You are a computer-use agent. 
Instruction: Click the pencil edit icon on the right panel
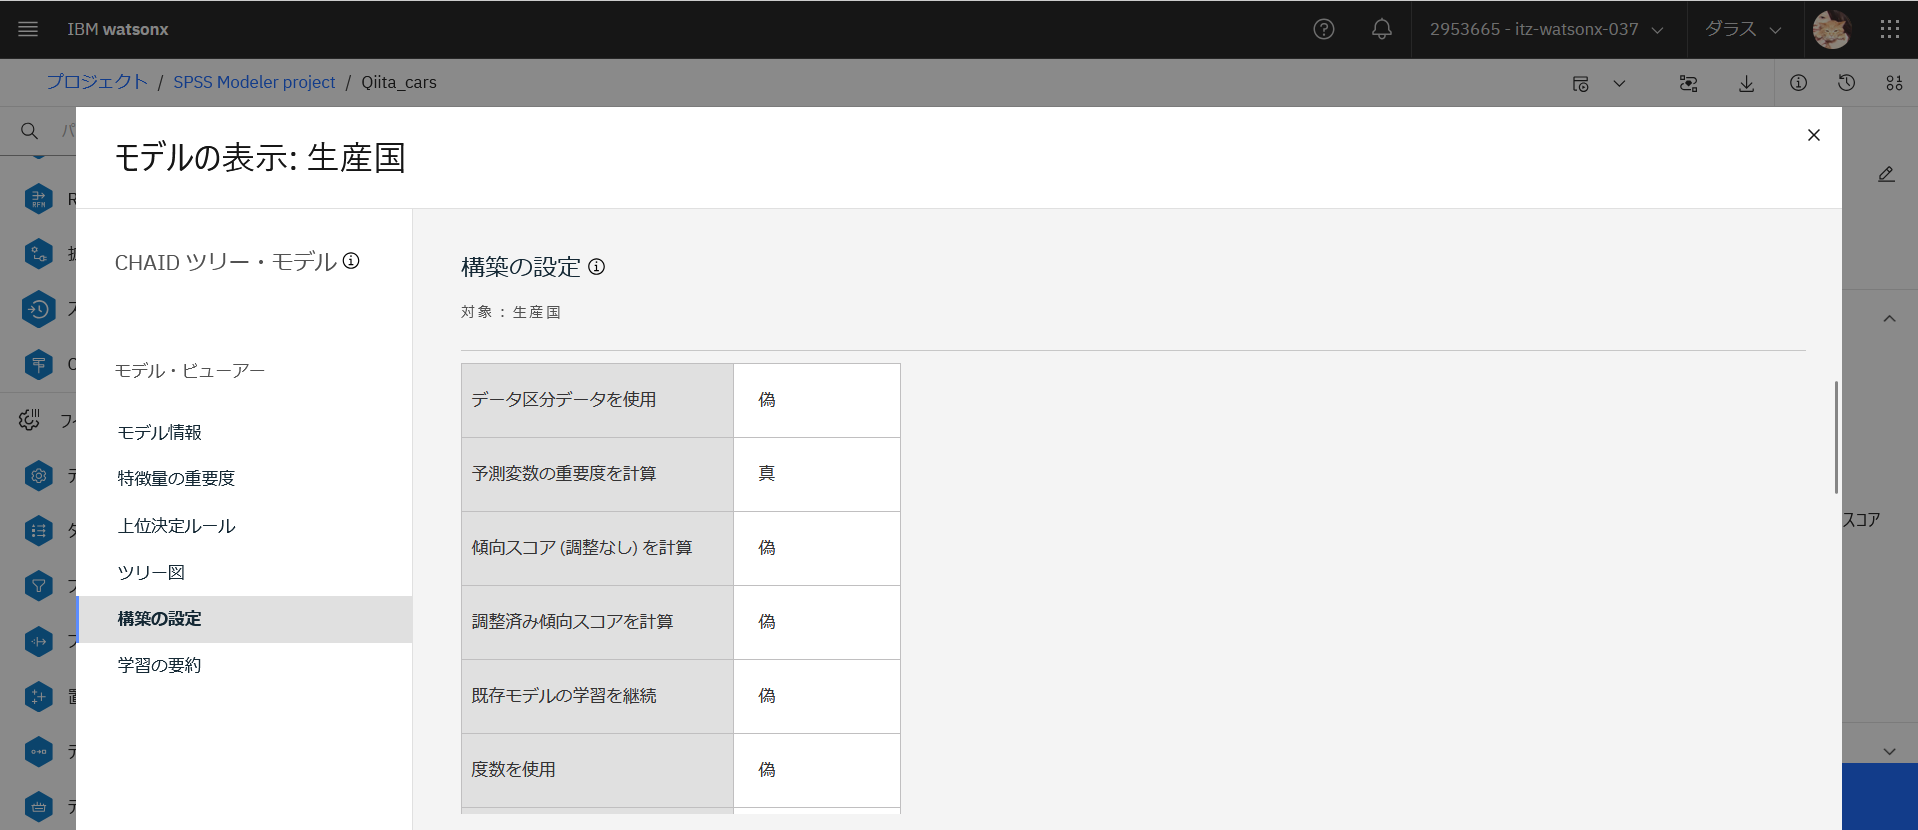tap(1886, 174)
